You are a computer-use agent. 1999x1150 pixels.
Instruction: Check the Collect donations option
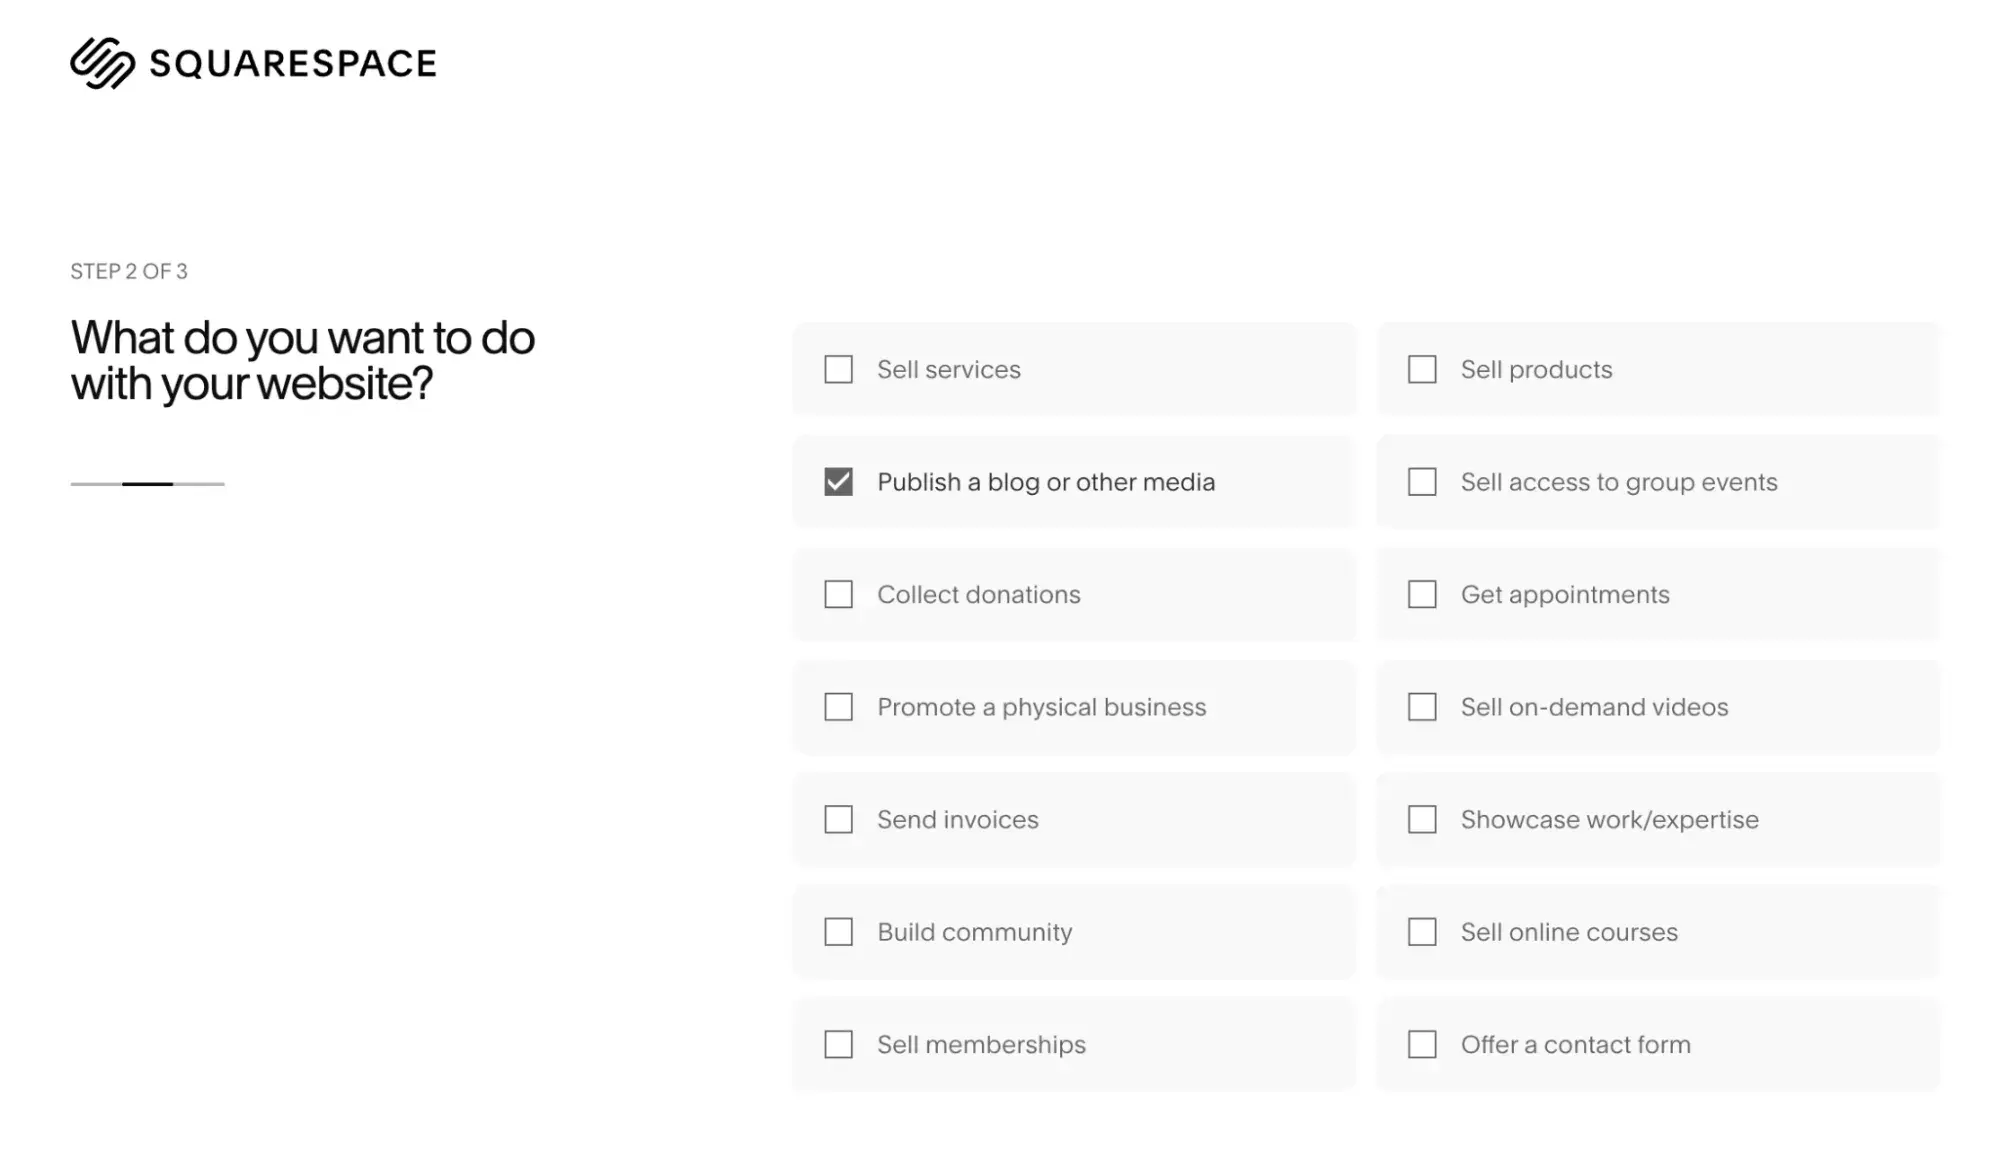click(837, 594)
